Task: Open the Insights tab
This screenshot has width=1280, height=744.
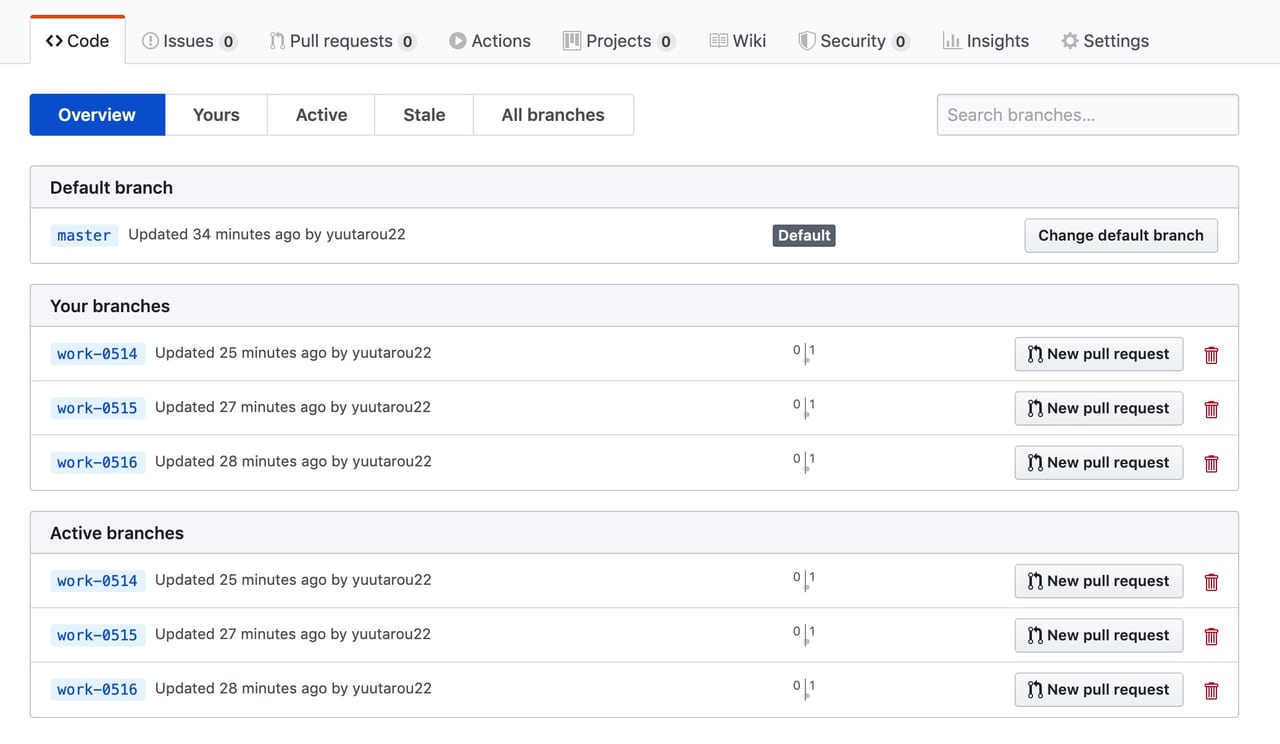Action: (985, 41)
